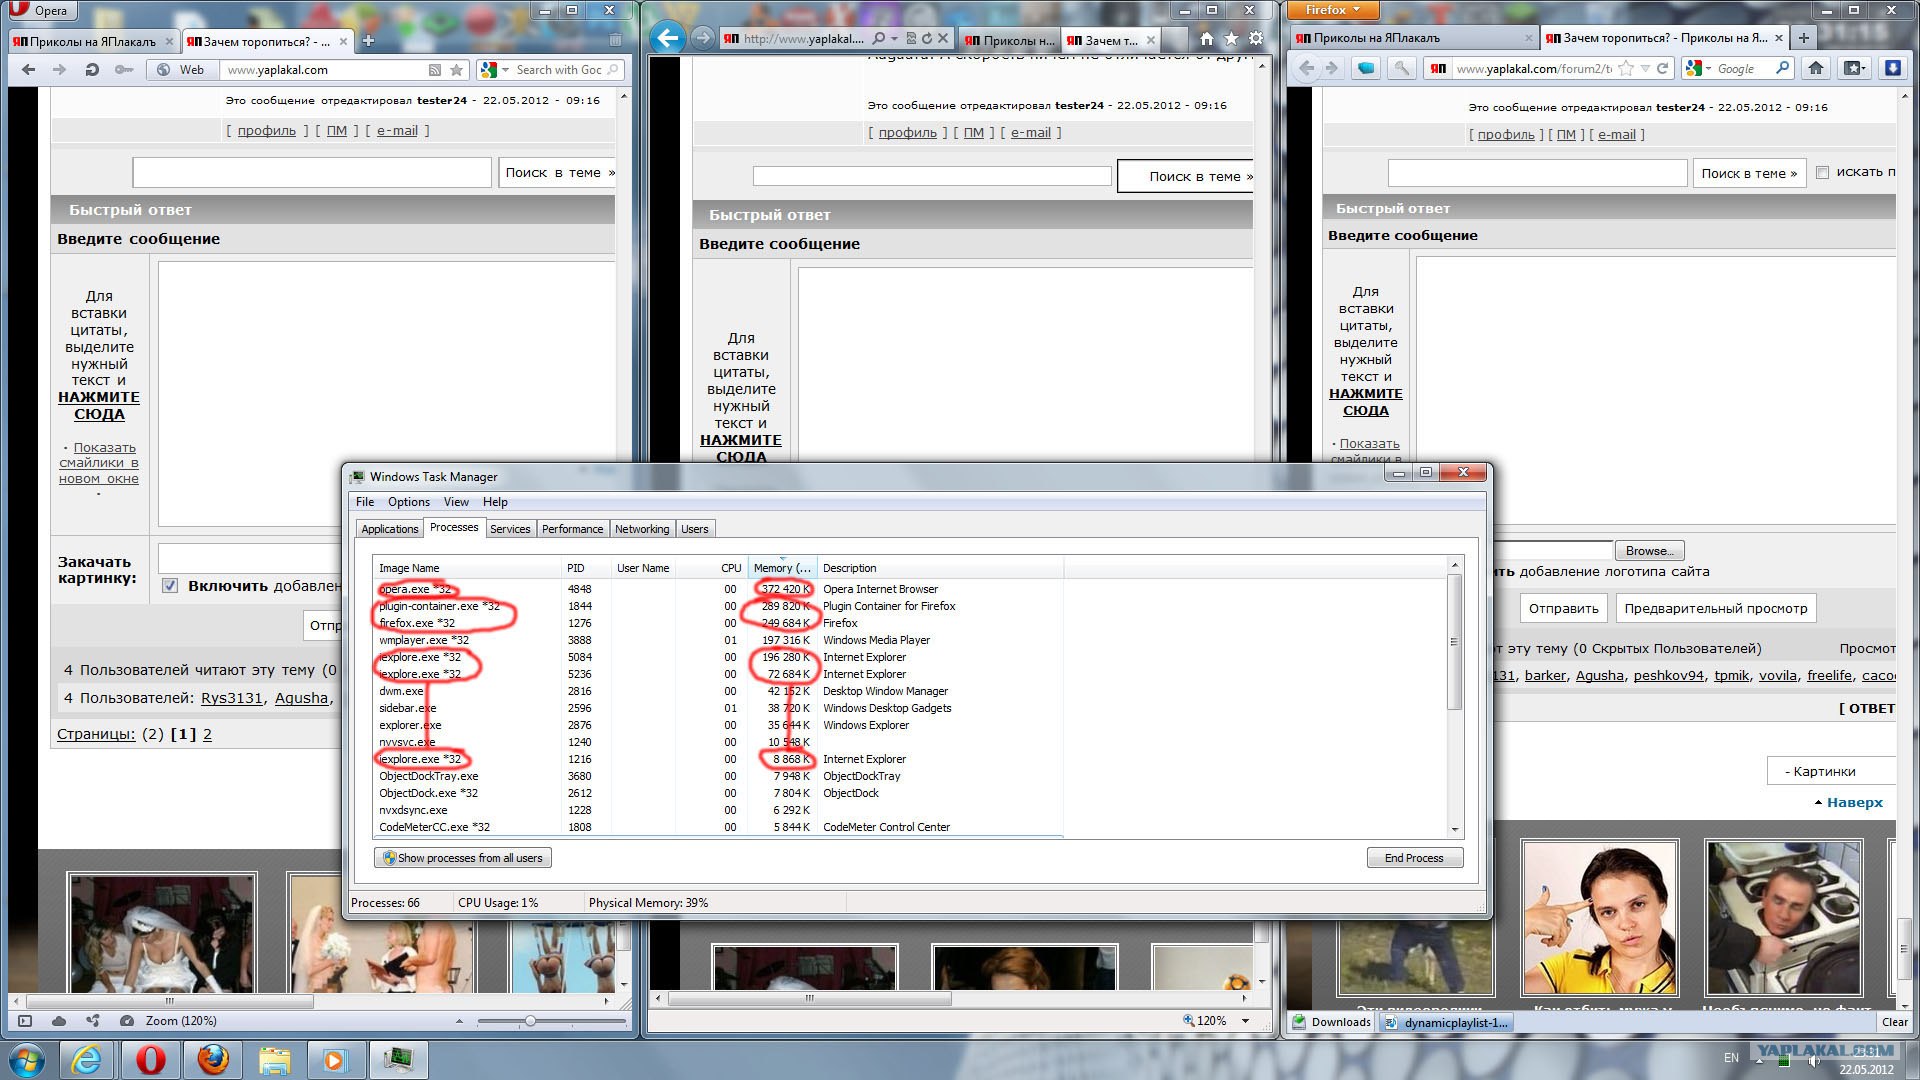
Task: Click Clear in the Firefox downloads bar
Action: coord(1894,1022)
